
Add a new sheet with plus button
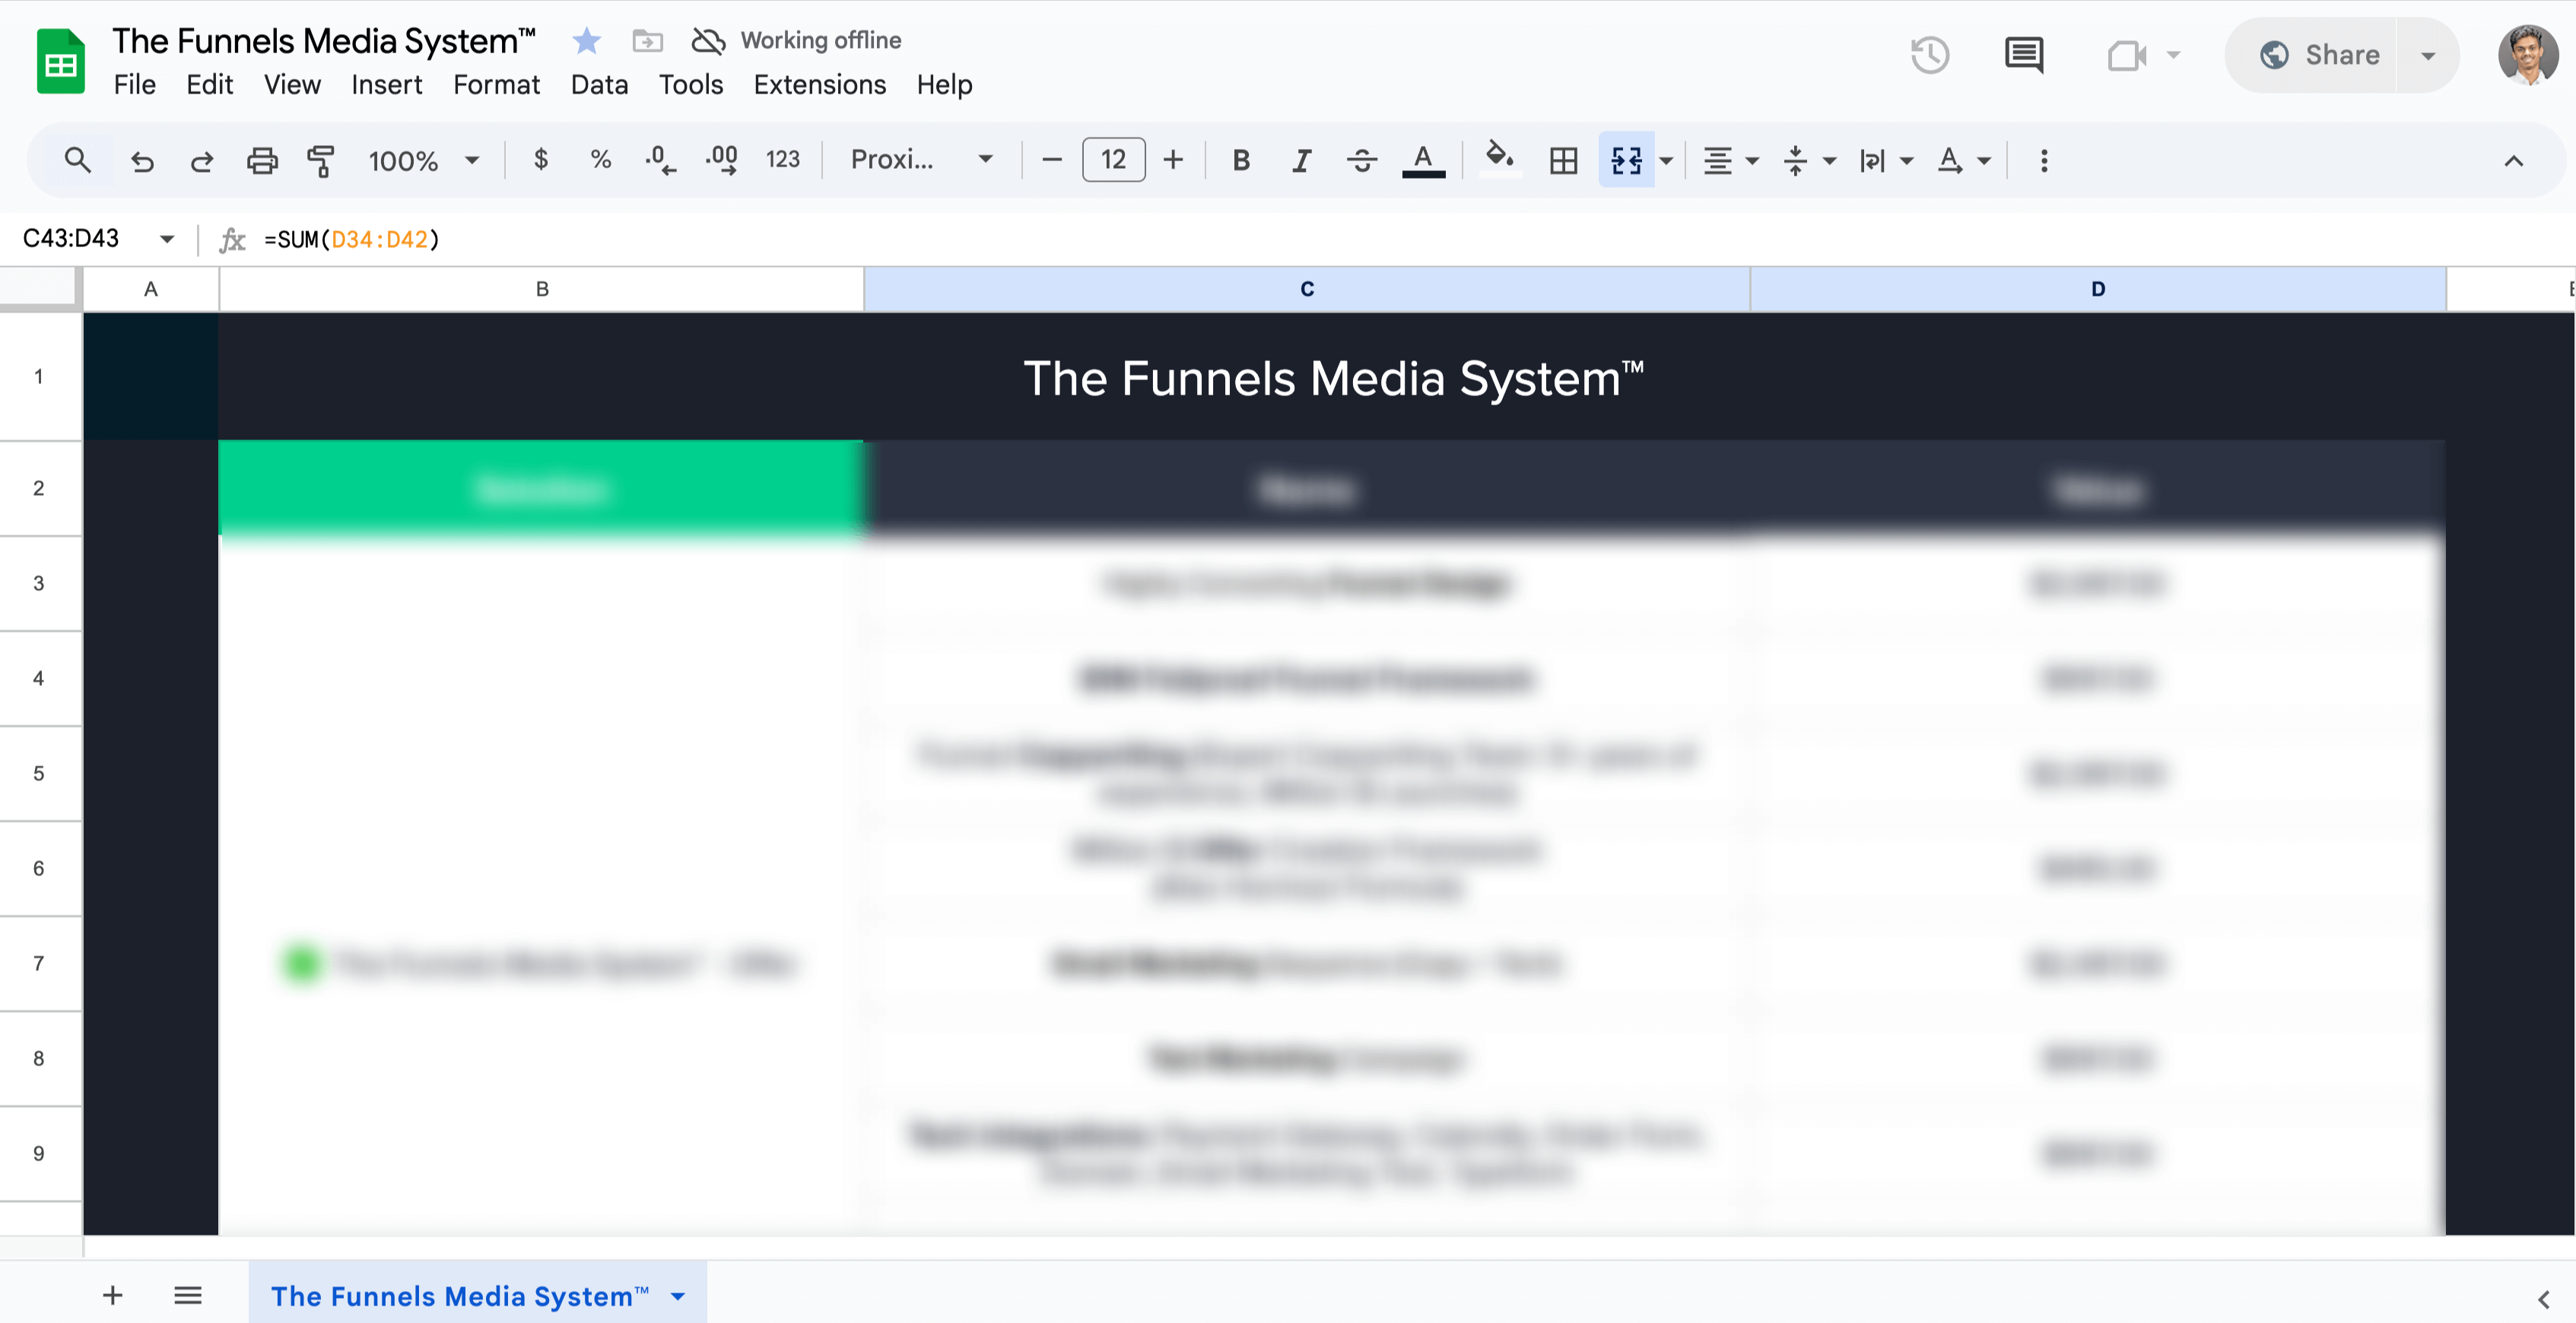pyautogui.click(x=112, y=1296)
